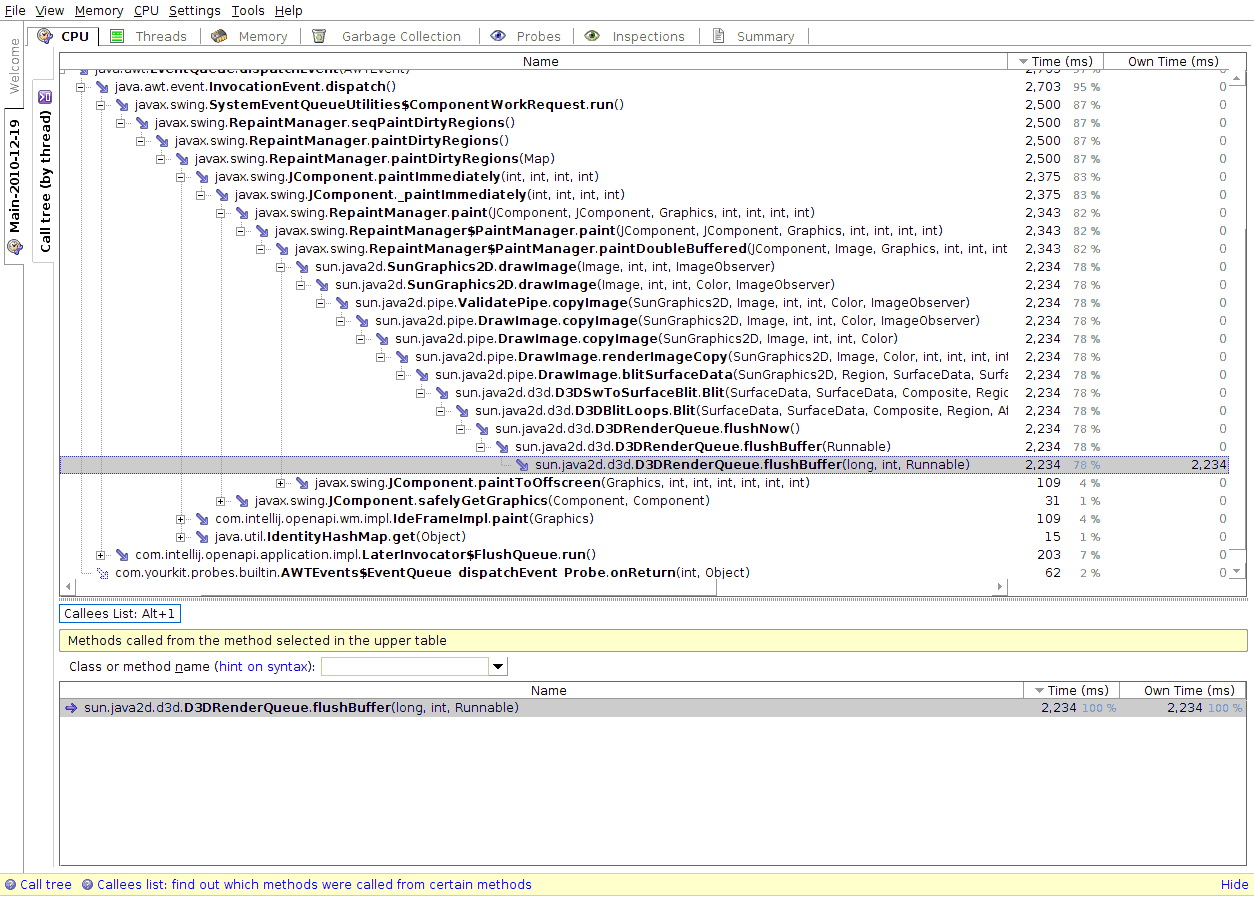Open the View menu
The image size is (1254, 913).
point(49,10)
